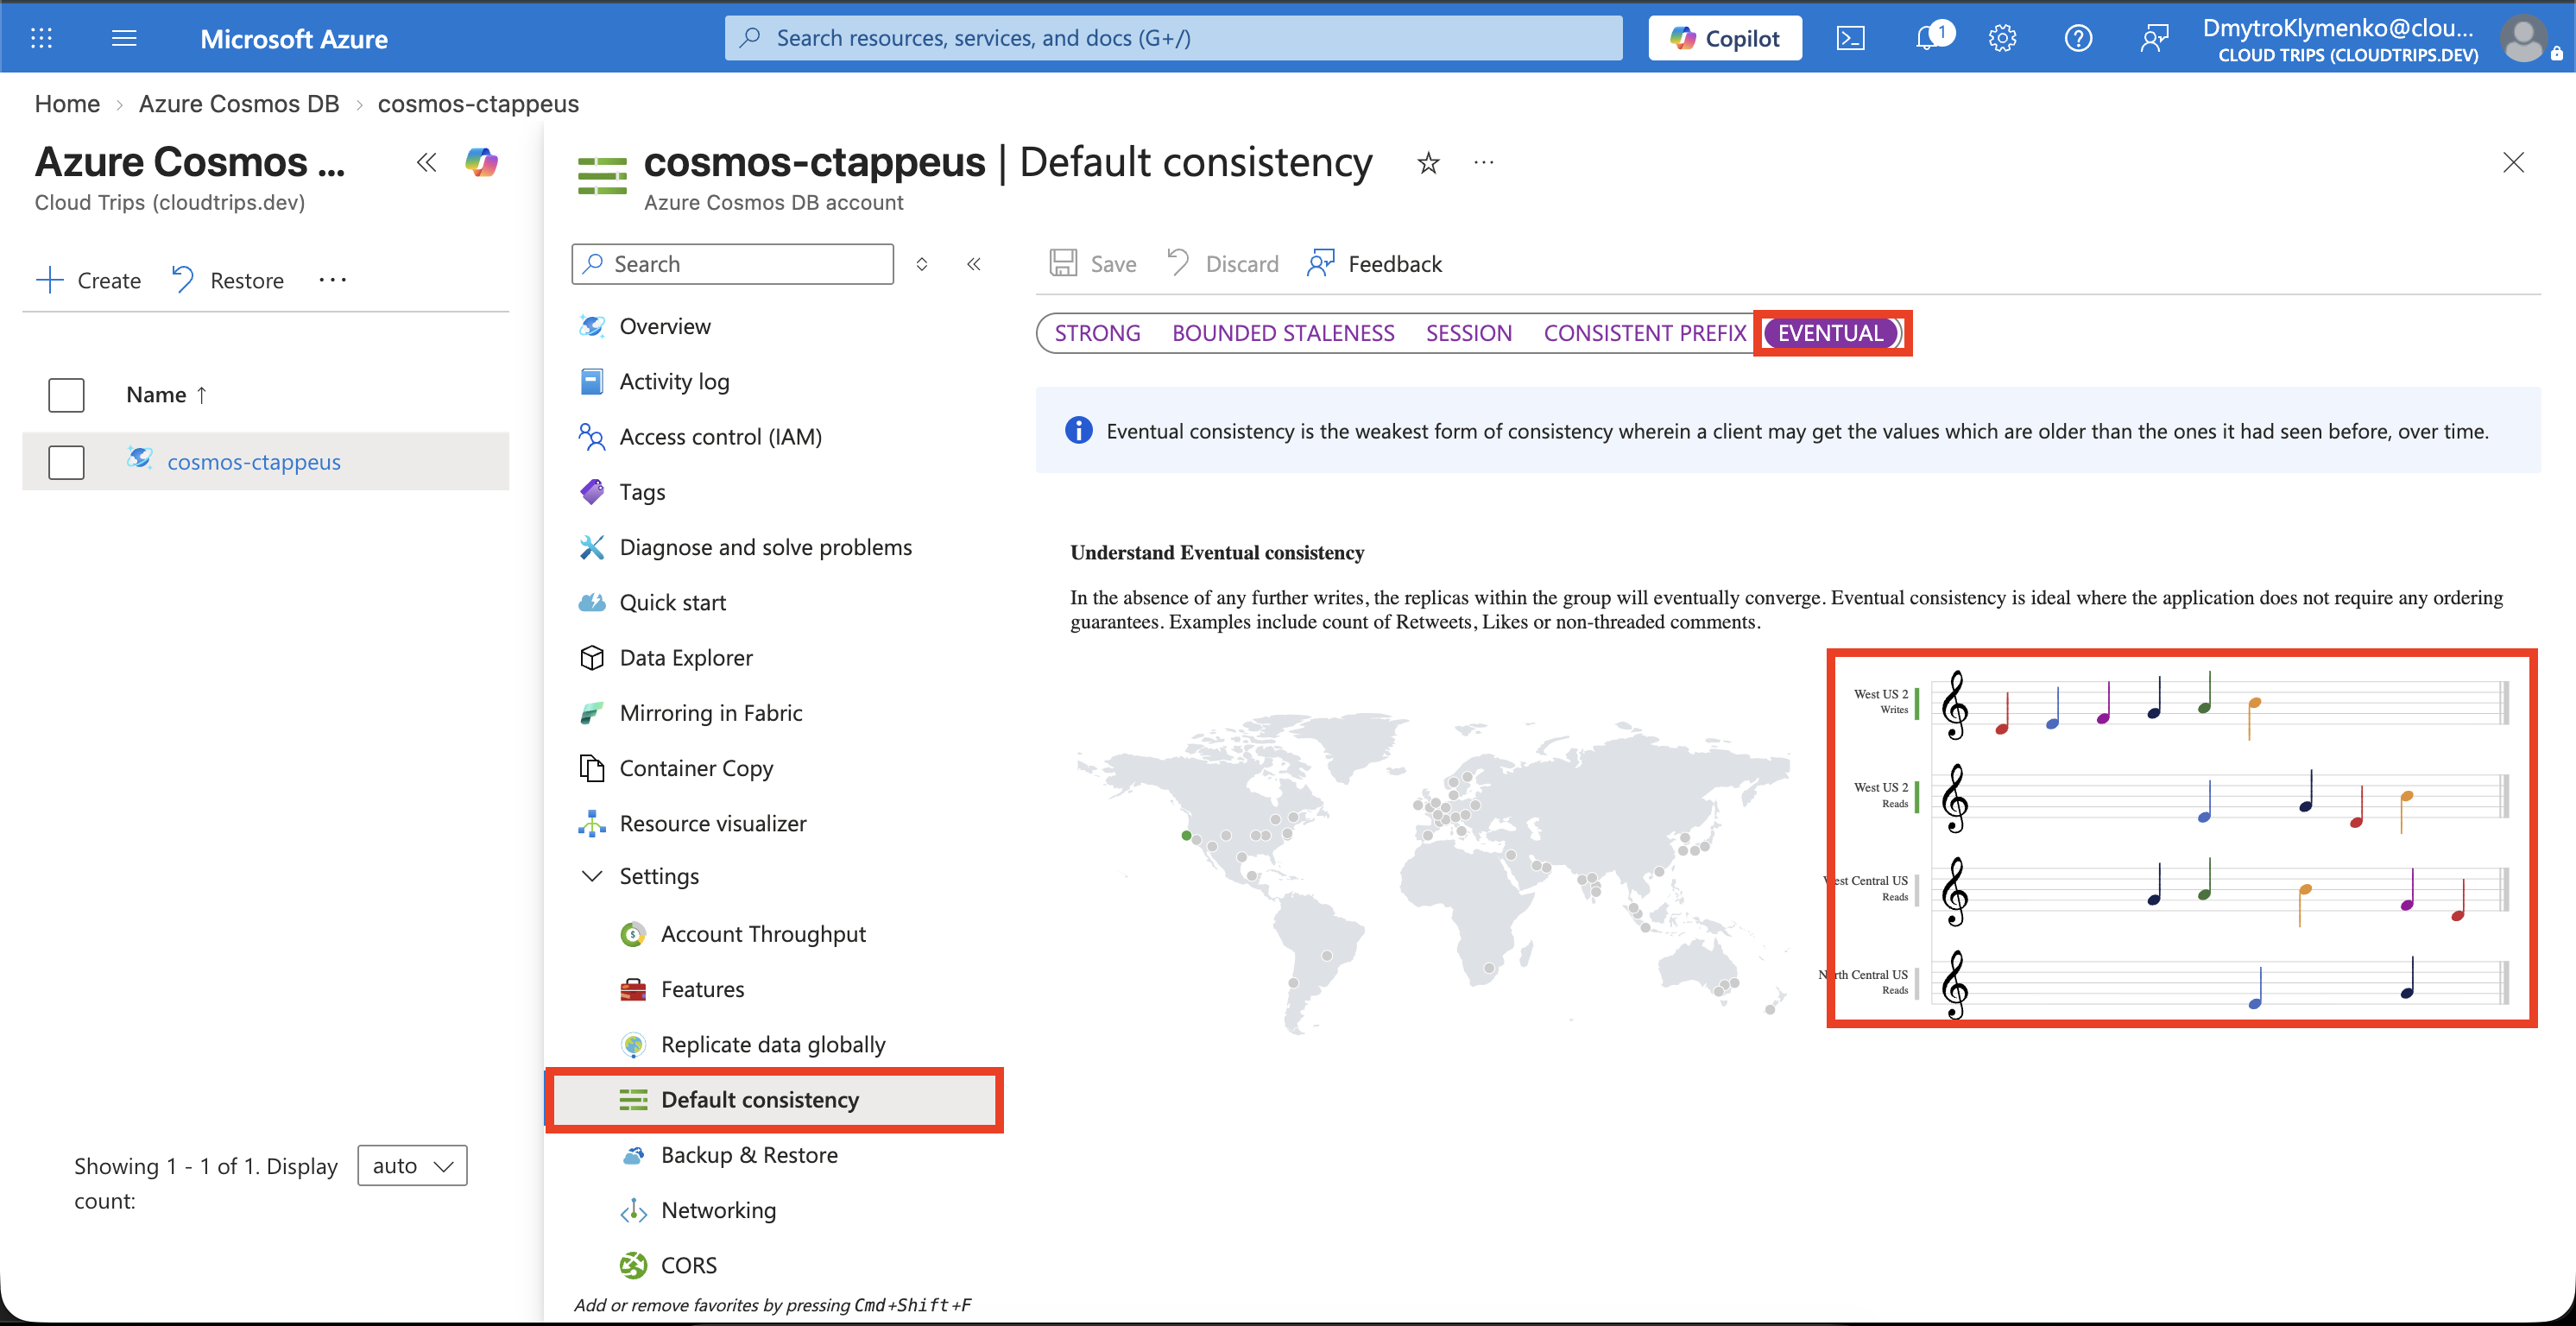Viewport: 2576px width, 1326px height.
Task: Open Resource visualizer
Action: coord(712,823)
